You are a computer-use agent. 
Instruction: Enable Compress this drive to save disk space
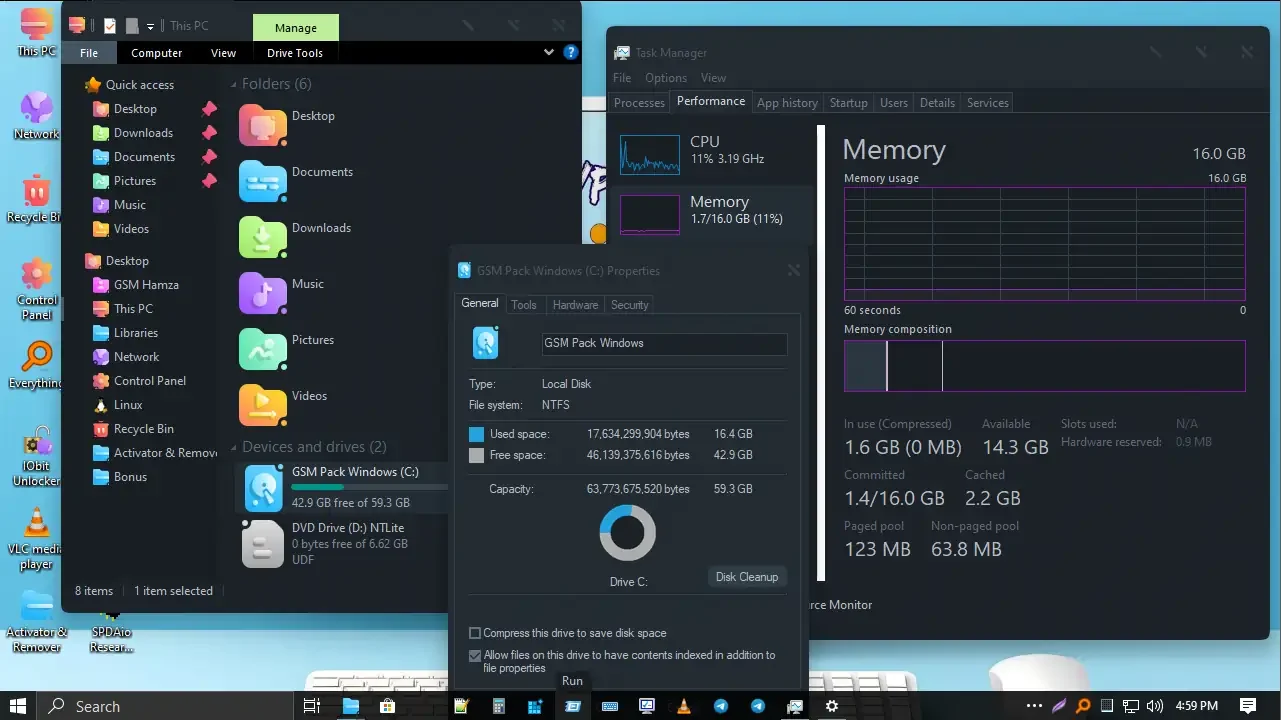coord(475,632)
